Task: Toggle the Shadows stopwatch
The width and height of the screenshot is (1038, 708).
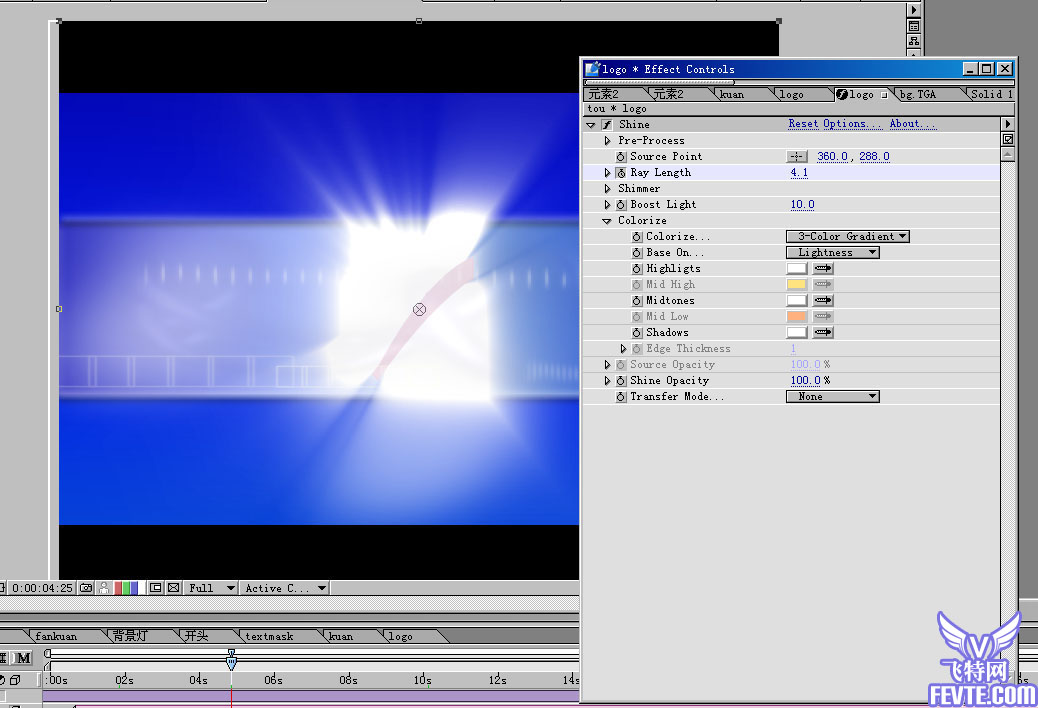Action: pos(637,333)
